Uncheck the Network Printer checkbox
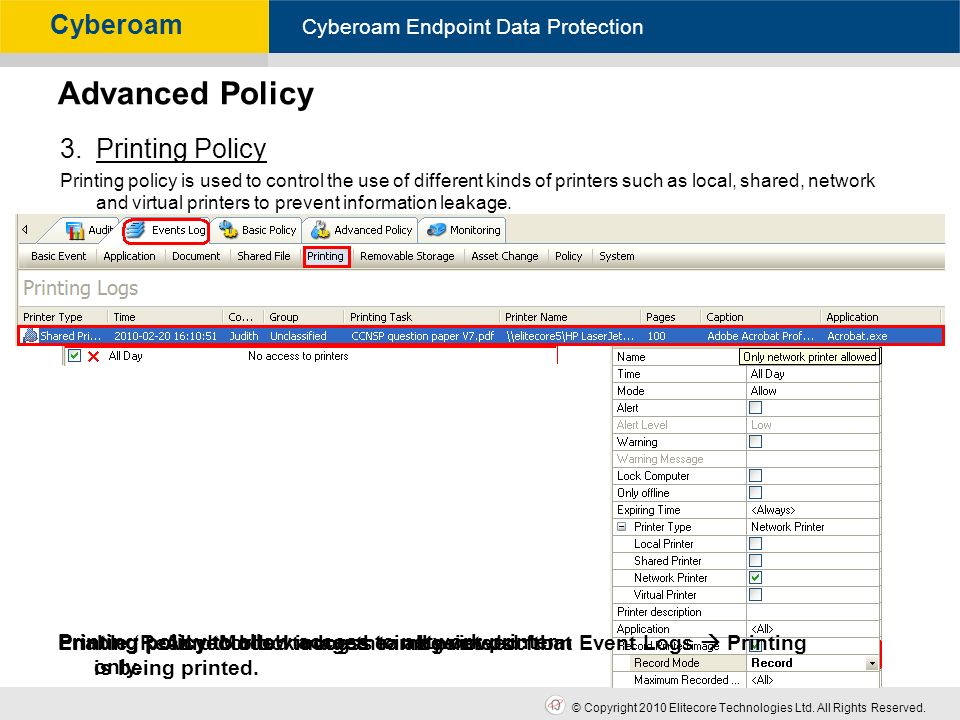 (756, 577)
